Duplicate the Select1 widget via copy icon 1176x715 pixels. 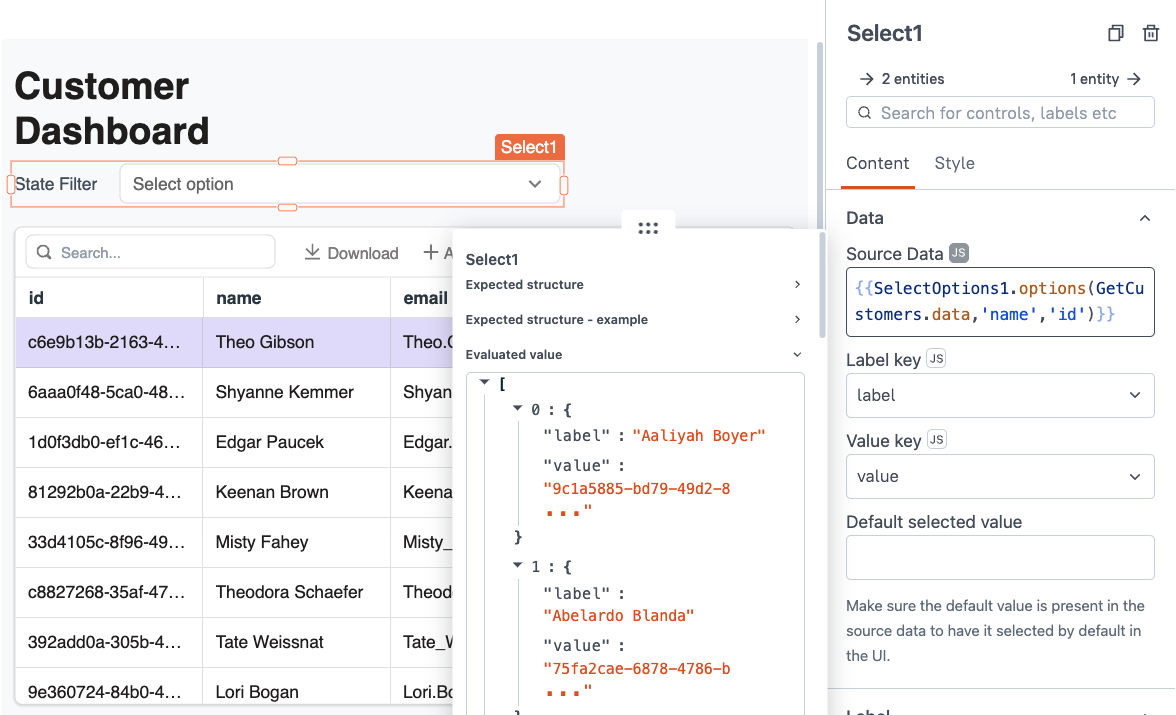[x=1115, y=33]
